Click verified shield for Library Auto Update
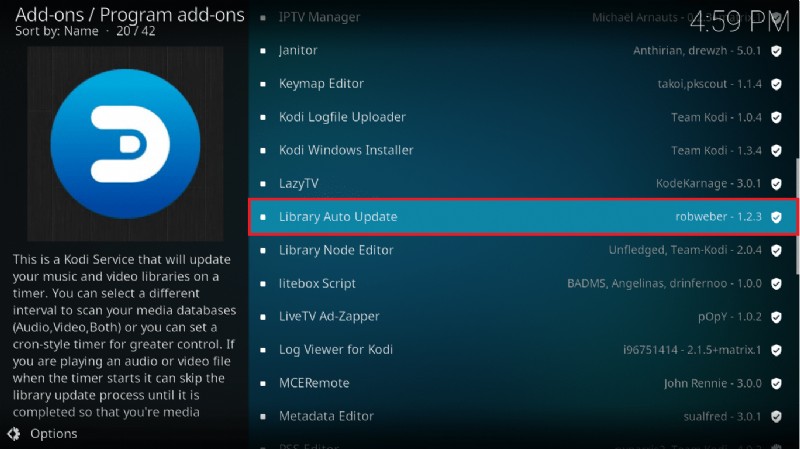The height and width of the screenshot is (449, 800). [x=776, y=217]
